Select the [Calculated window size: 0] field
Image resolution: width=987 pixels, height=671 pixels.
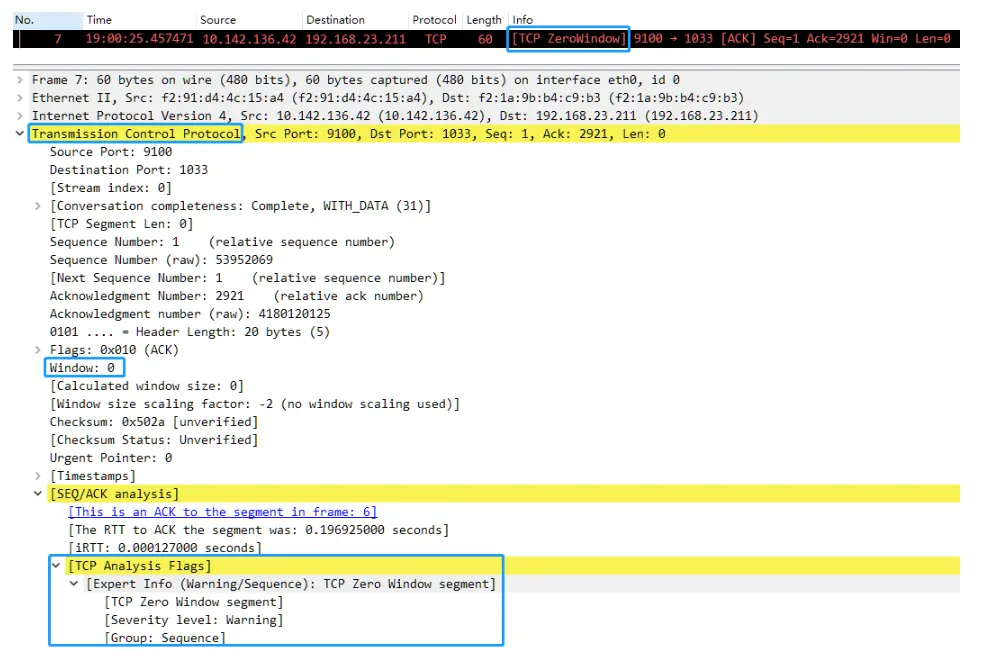147,386
